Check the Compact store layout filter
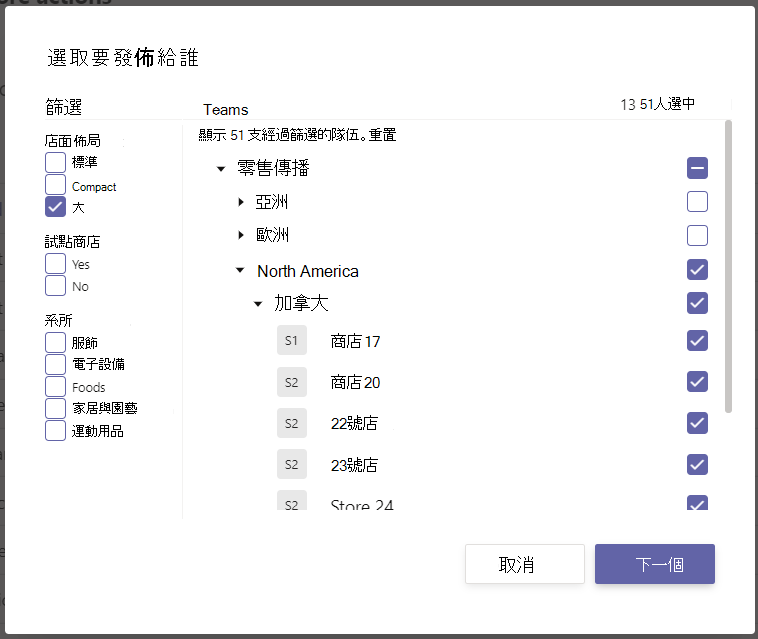The height and width of the screenshot is (639, 758). click(55, 185)
